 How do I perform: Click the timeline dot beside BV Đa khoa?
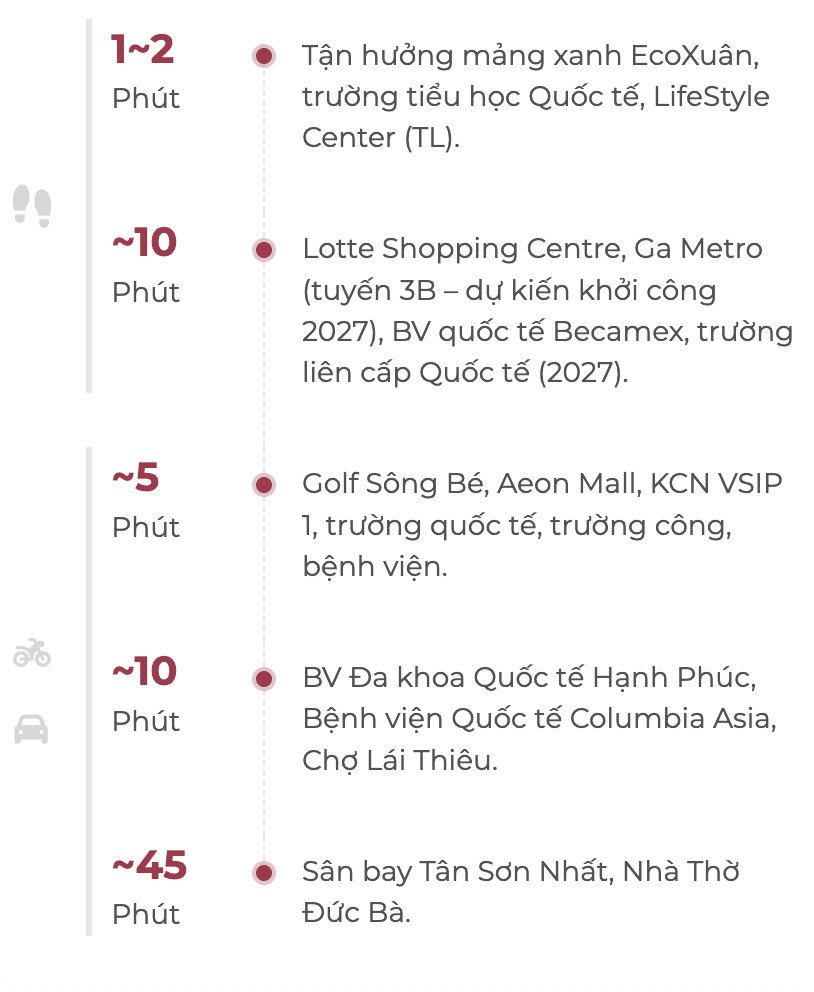point(264,679)
